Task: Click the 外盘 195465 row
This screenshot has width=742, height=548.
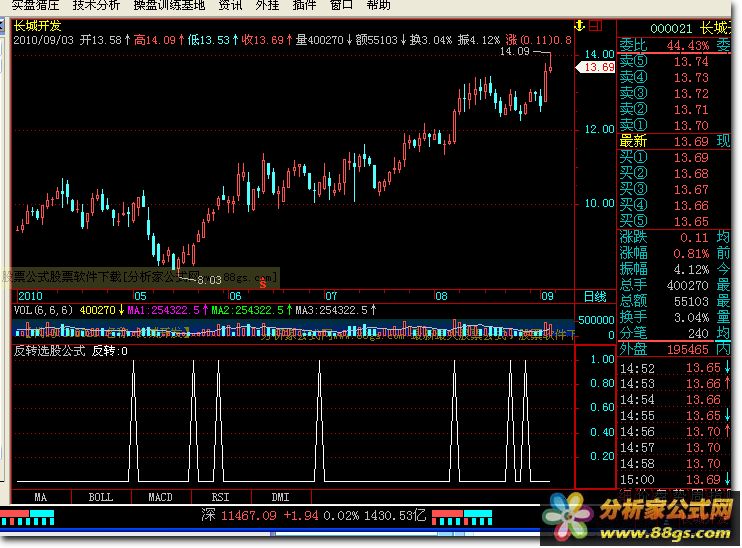Action: (674, 350)
